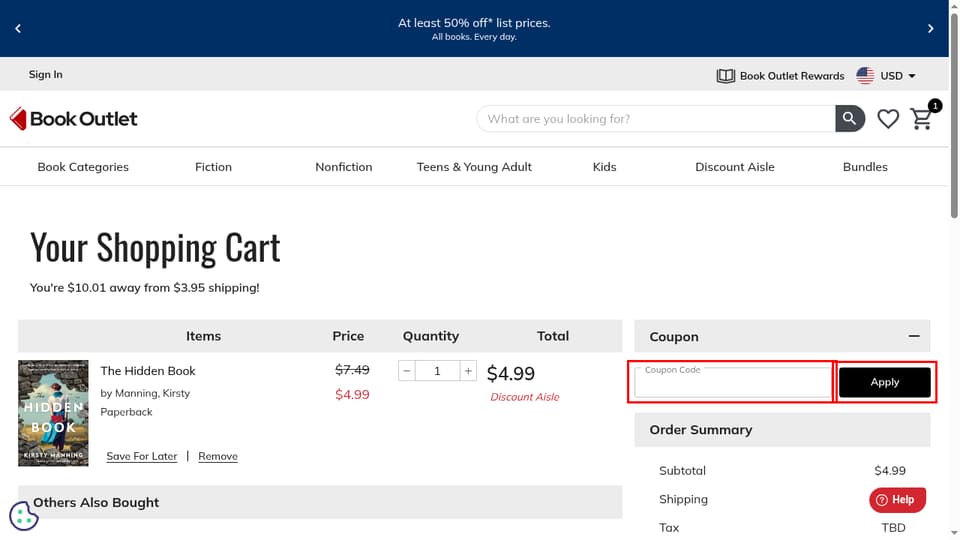Click the quantity number field
The image size is (960, 540).
437,371
